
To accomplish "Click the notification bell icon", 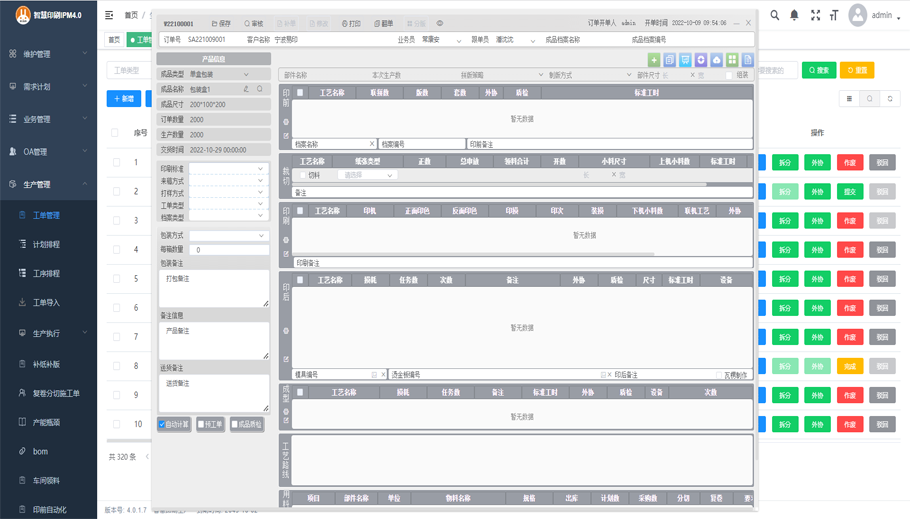I will (795, 16).
